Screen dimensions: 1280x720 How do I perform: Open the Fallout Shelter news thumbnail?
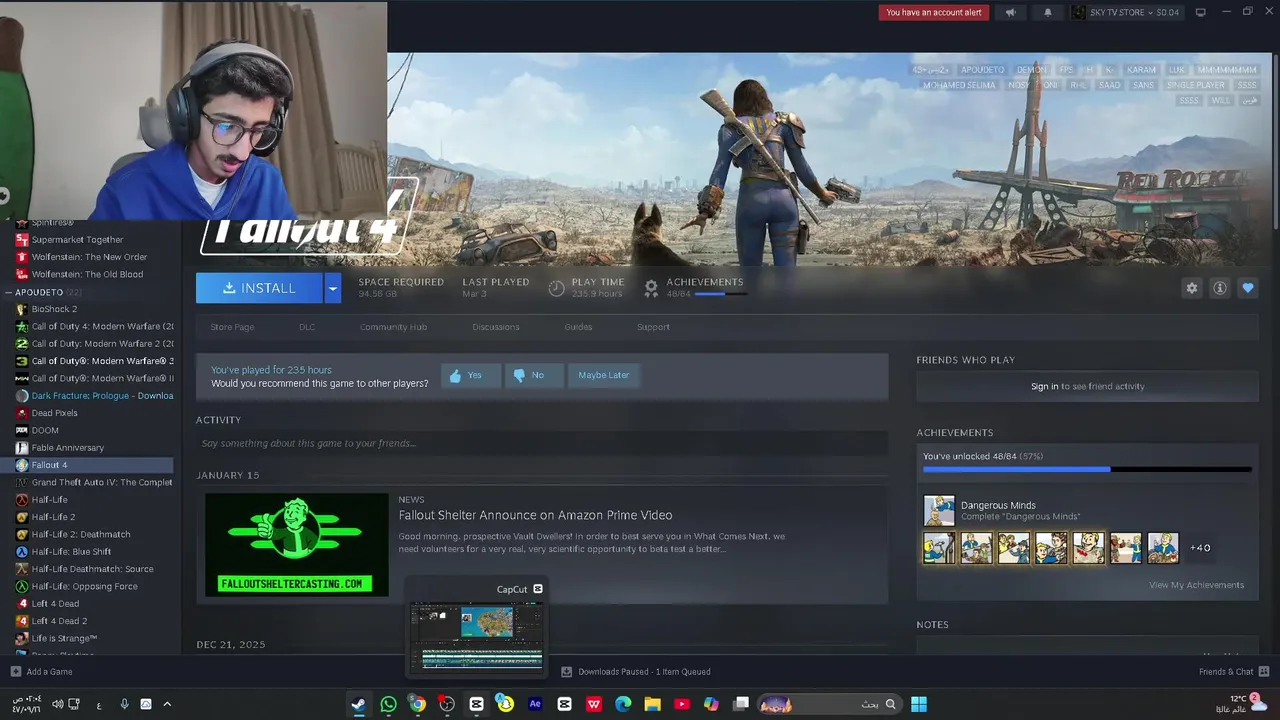pos(296,545)
